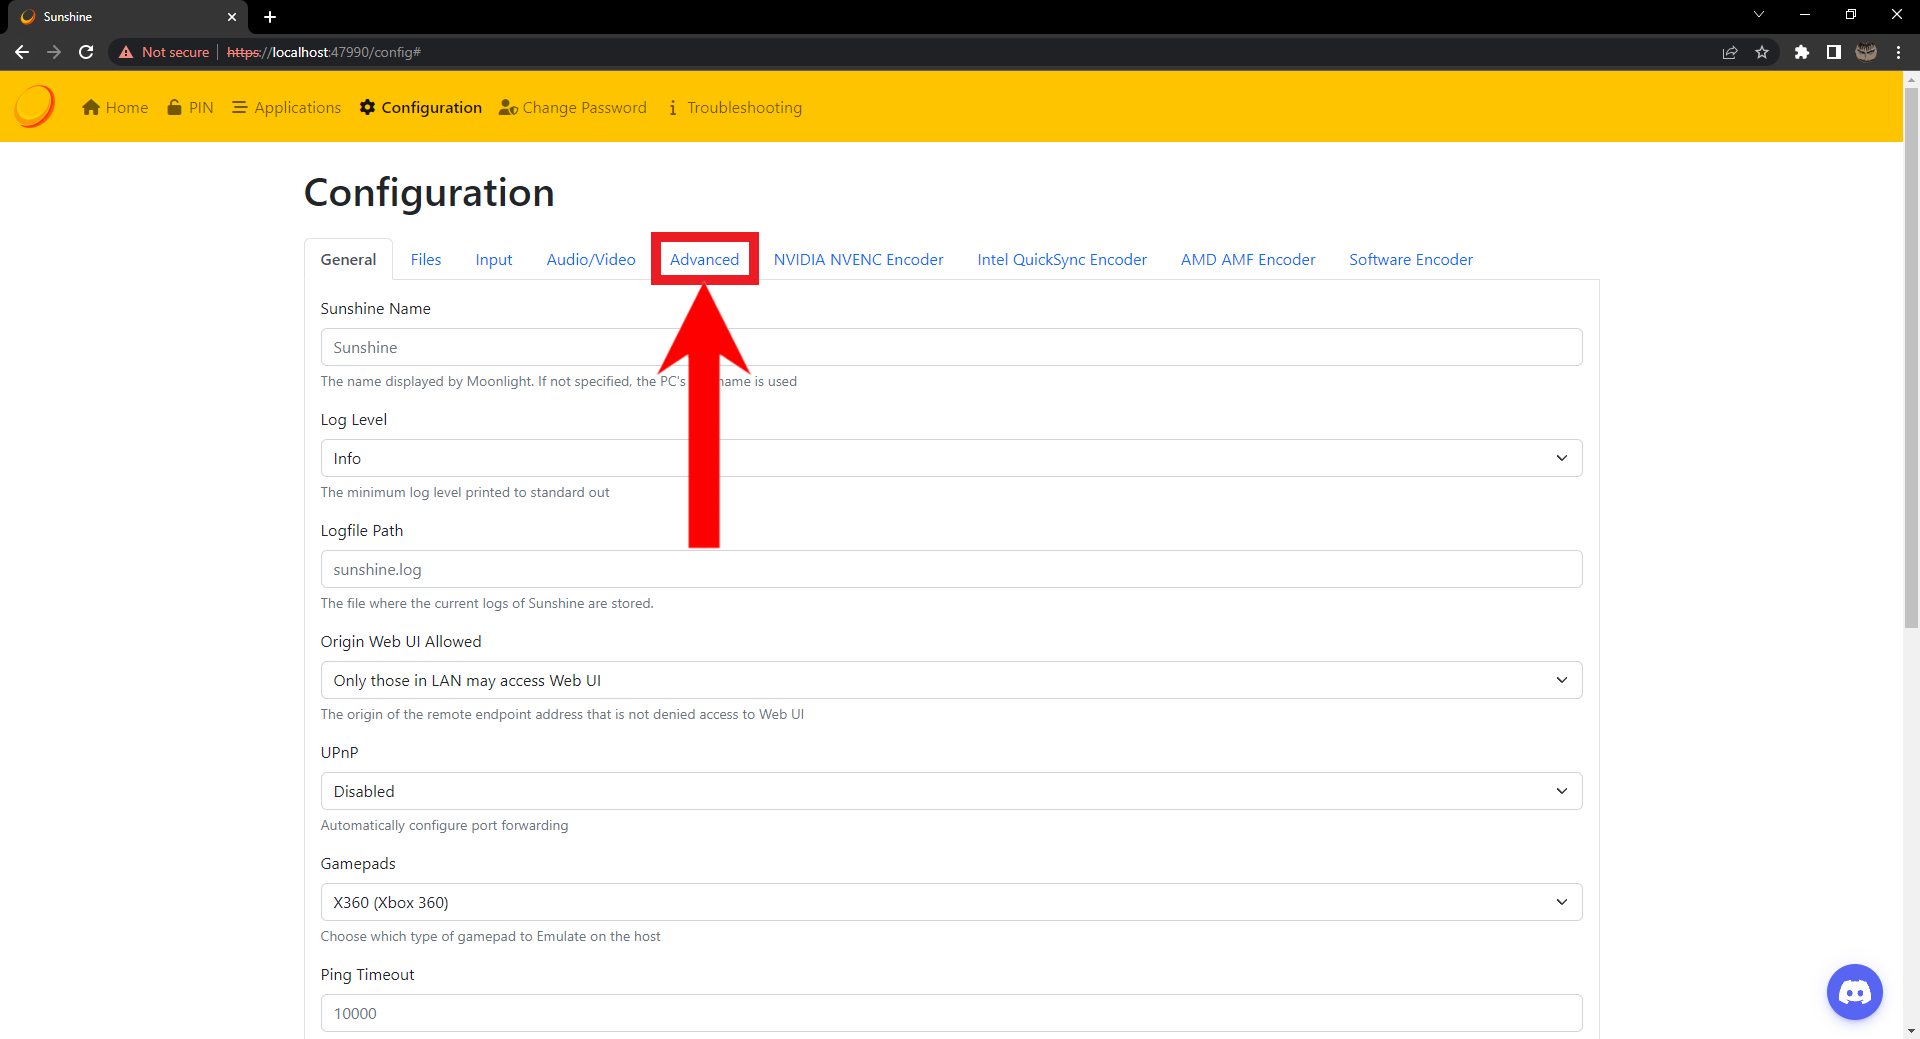Image resolution: width=1920 pixels, height=1039 pixels.
Task: Bookmark this tab with star icon
Action: [x=1762, y=52]
